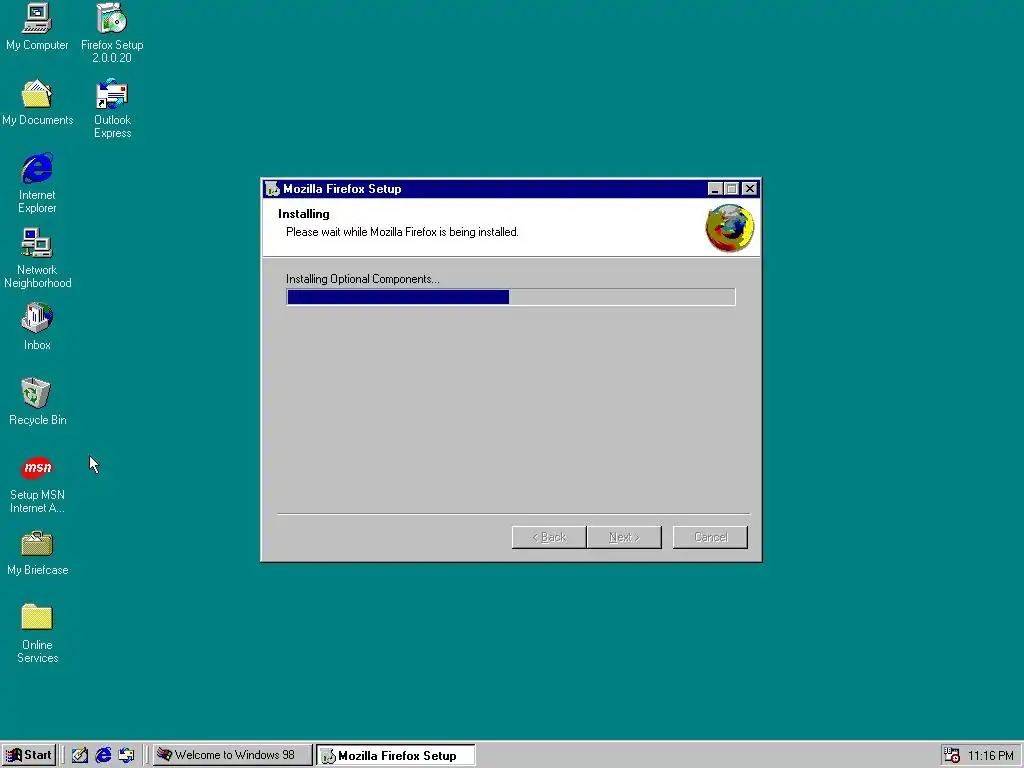Click the system clock showing 11:16 PM
The height and width of the screenshot is (768, 1024).
point(991,756)
